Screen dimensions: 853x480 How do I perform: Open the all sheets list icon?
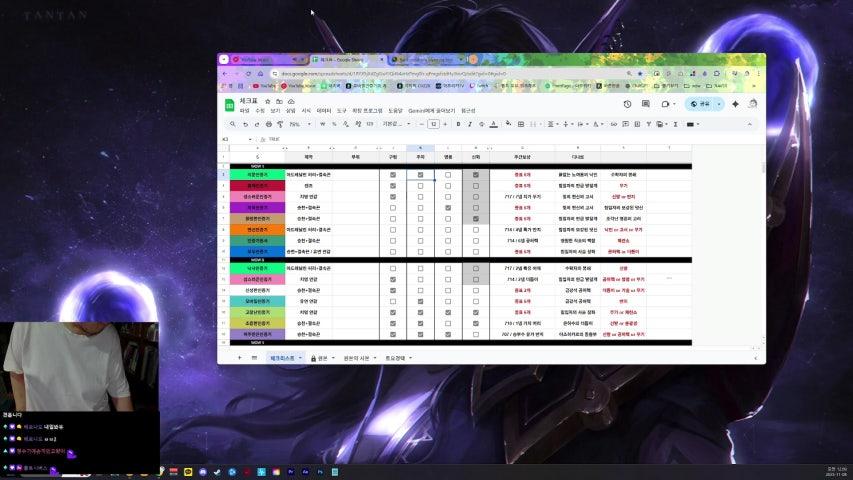253,357
